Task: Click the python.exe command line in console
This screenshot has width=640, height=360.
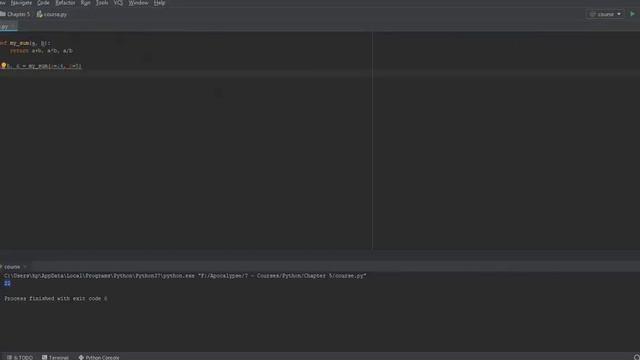Action: pos(185,276)
